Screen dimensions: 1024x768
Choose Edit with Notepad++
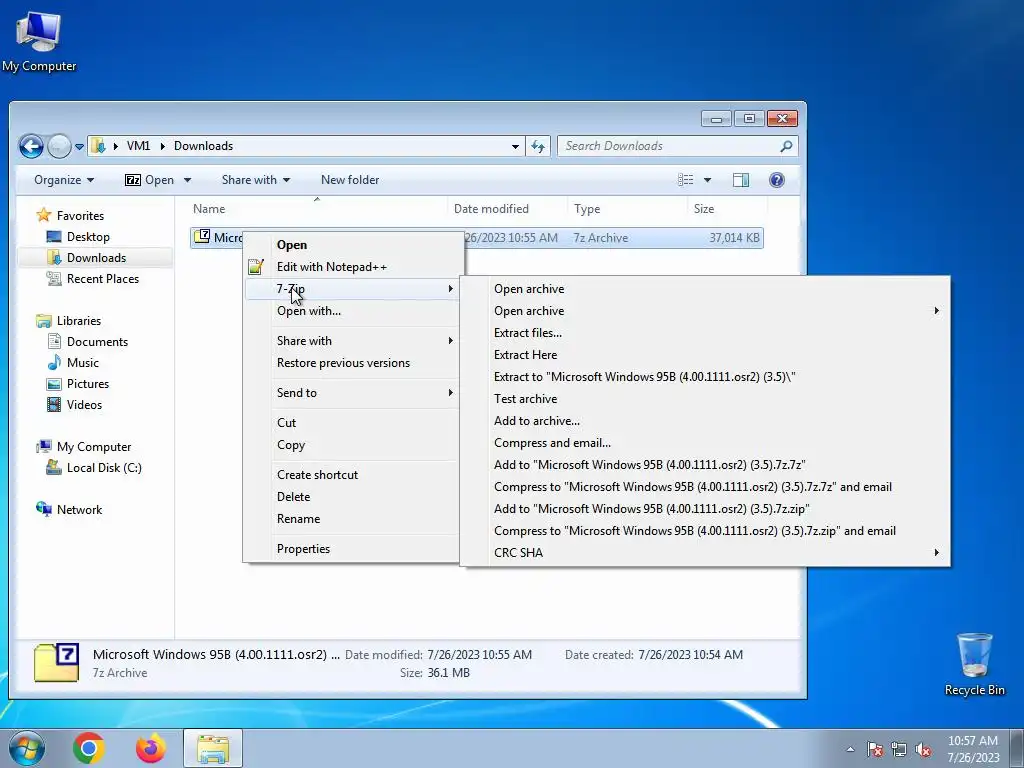[352, 266]
